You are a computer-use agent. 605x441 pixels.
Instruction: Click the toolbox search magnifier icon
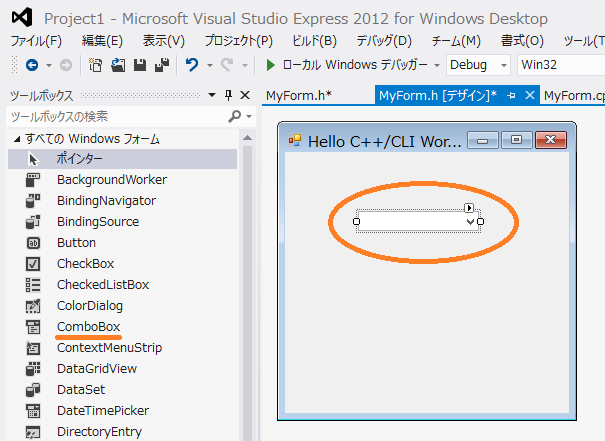click(x=234, y=117)
